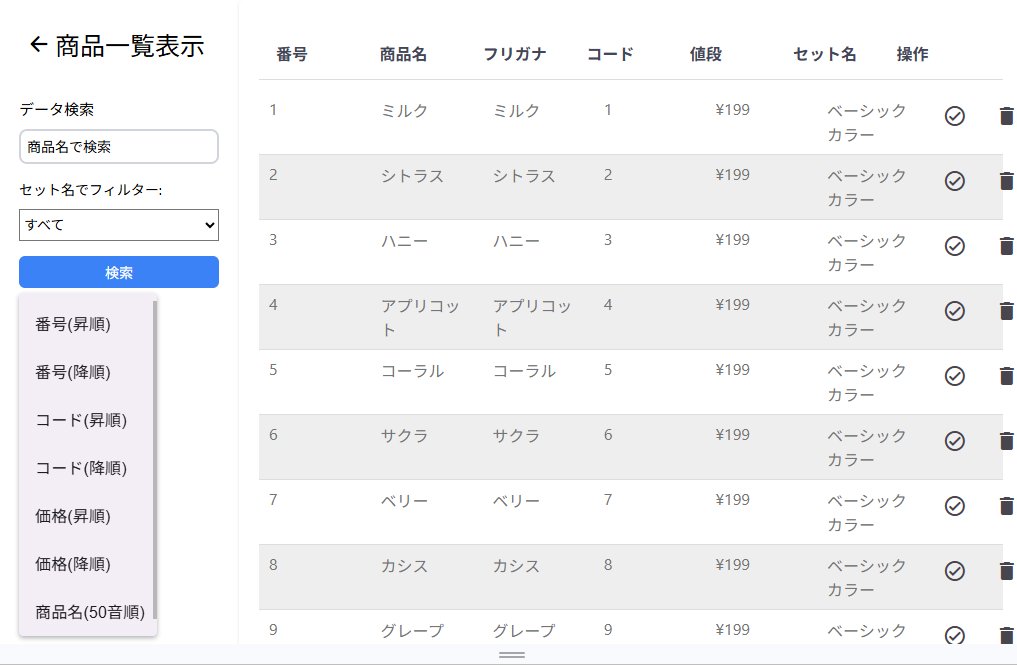Delete the グレープ product via trash icon
The width and height of the screenshot is (1017, 665).
point(1006,635)
